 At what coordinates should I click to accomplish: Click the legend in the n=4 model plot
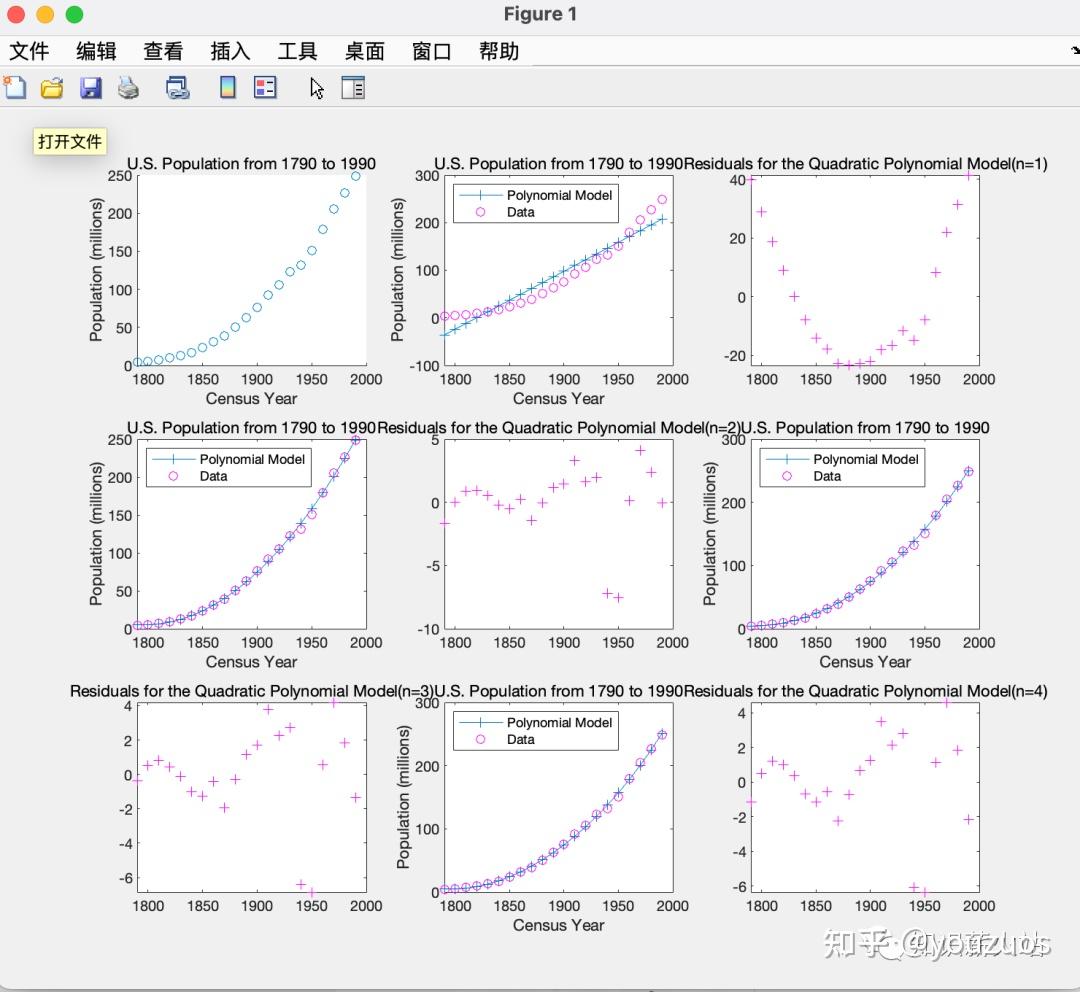[536, 730]
